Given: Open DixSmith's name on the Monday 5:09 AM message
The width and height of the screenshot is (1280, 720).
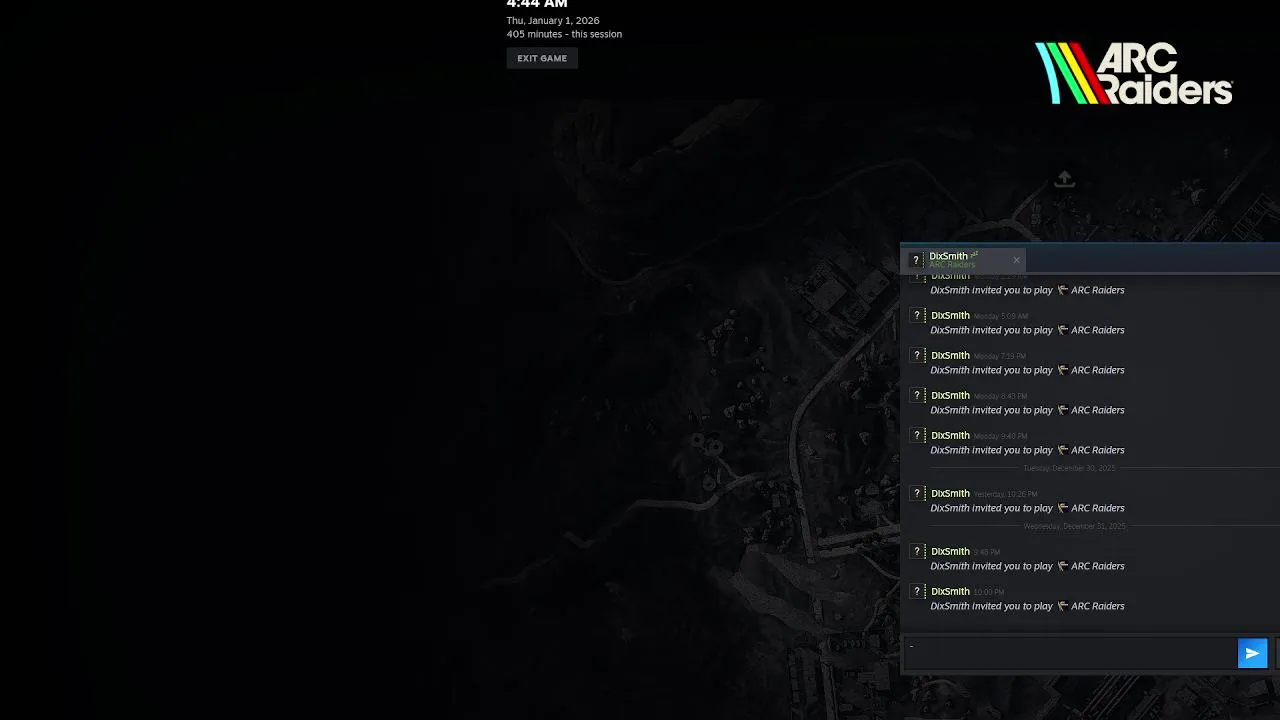Looking at the screenshot, I should [x=950, y=316].
